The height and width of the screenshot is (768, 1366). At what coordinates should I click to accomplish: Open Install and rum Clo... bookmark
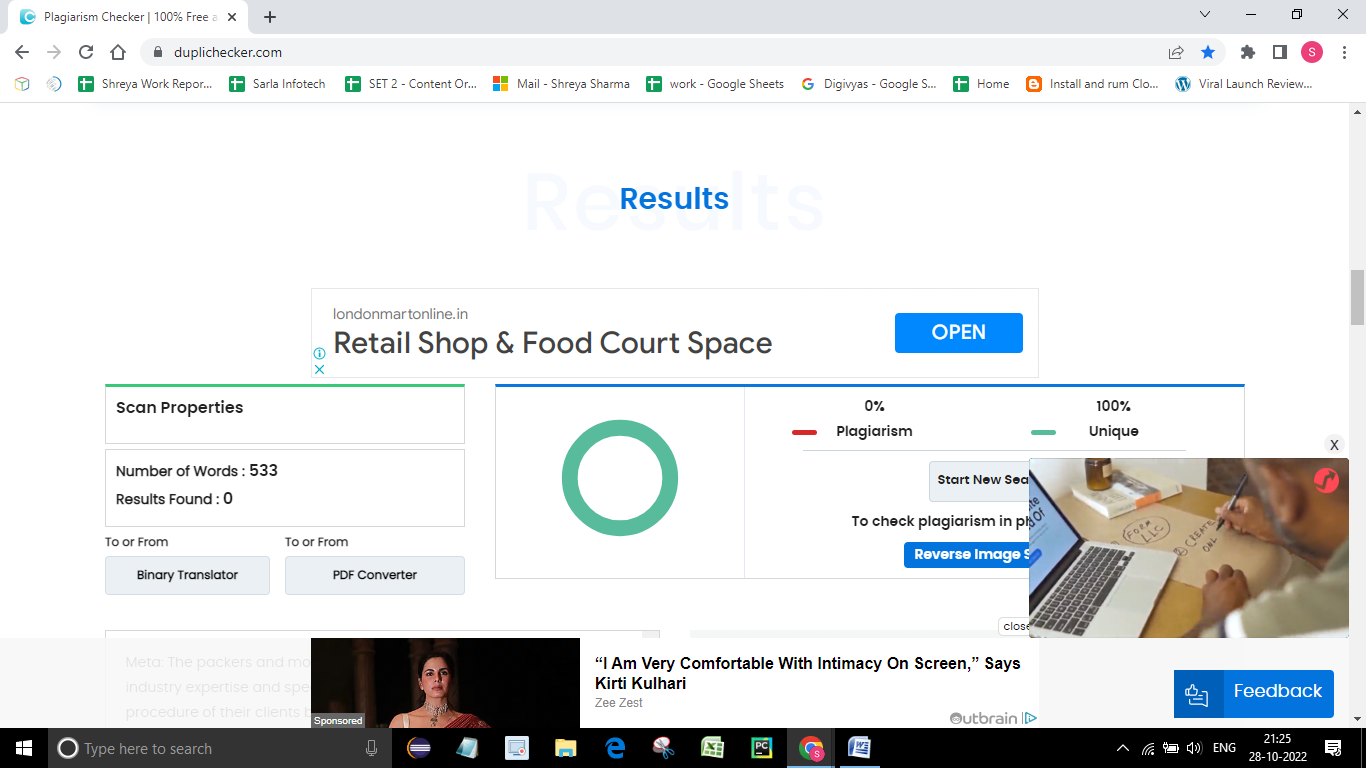[x=1092, y=84]
